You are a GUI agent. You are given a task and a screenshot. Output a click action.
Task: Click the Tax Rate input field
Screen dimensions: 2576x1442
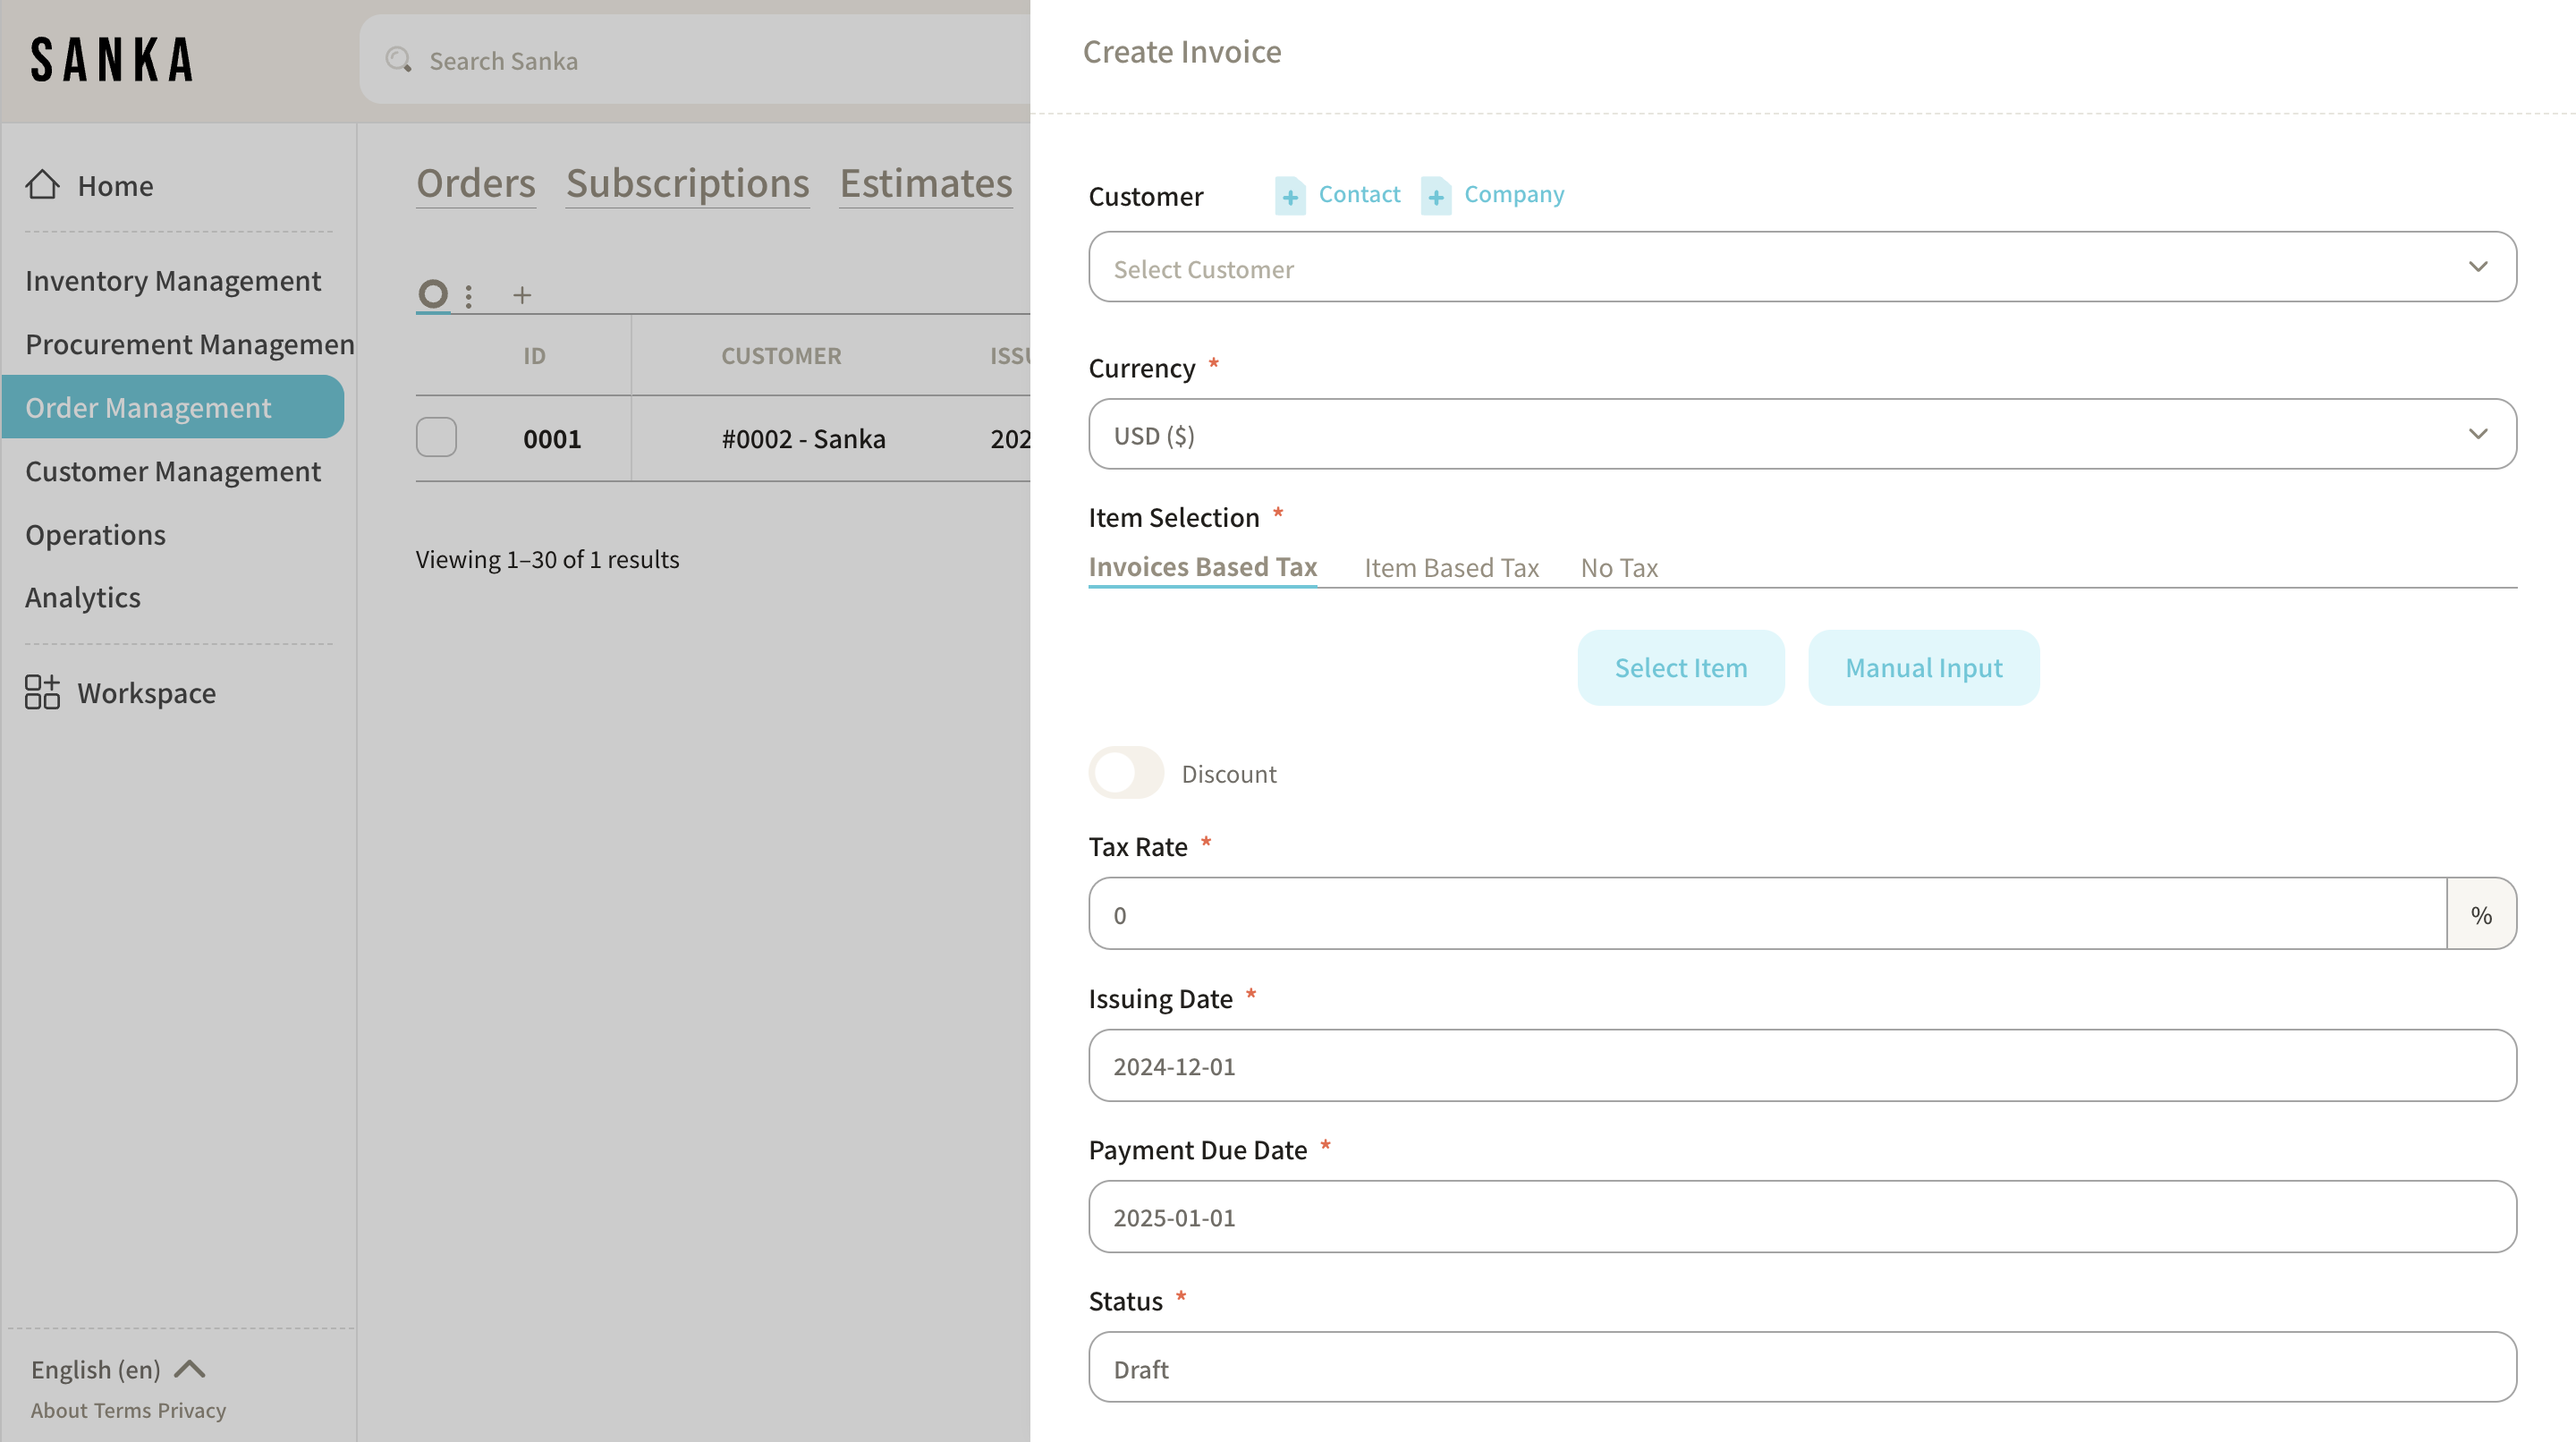(x=1766, y=914)
